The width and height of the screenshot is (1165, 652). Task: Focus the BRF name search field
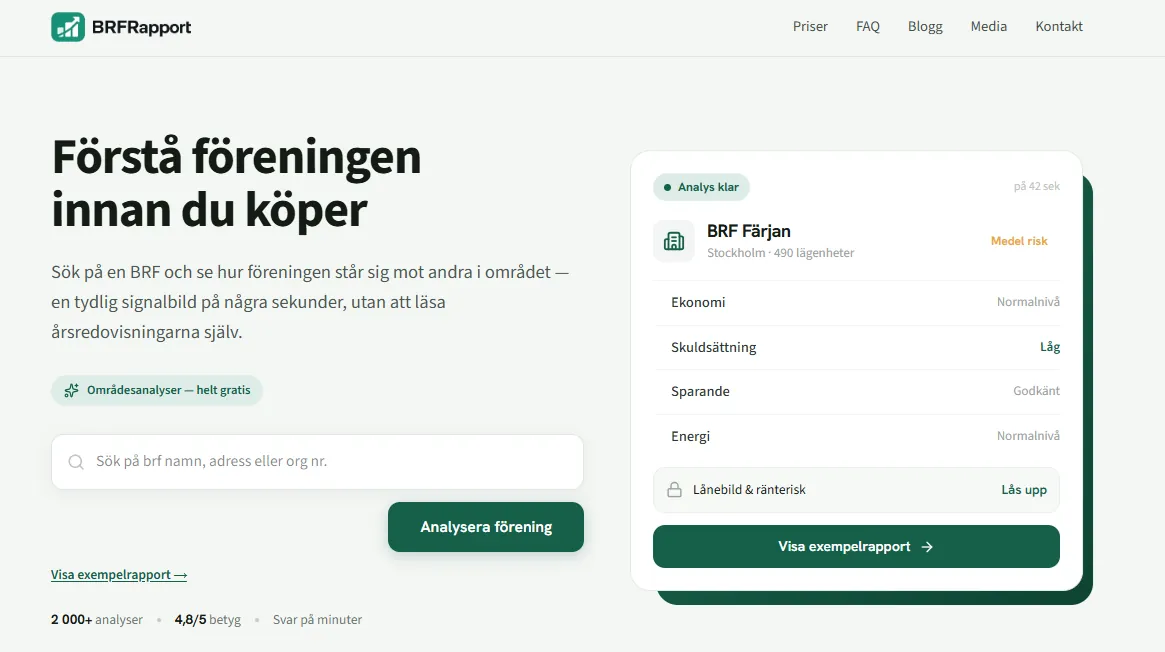[x=317, y=462]
